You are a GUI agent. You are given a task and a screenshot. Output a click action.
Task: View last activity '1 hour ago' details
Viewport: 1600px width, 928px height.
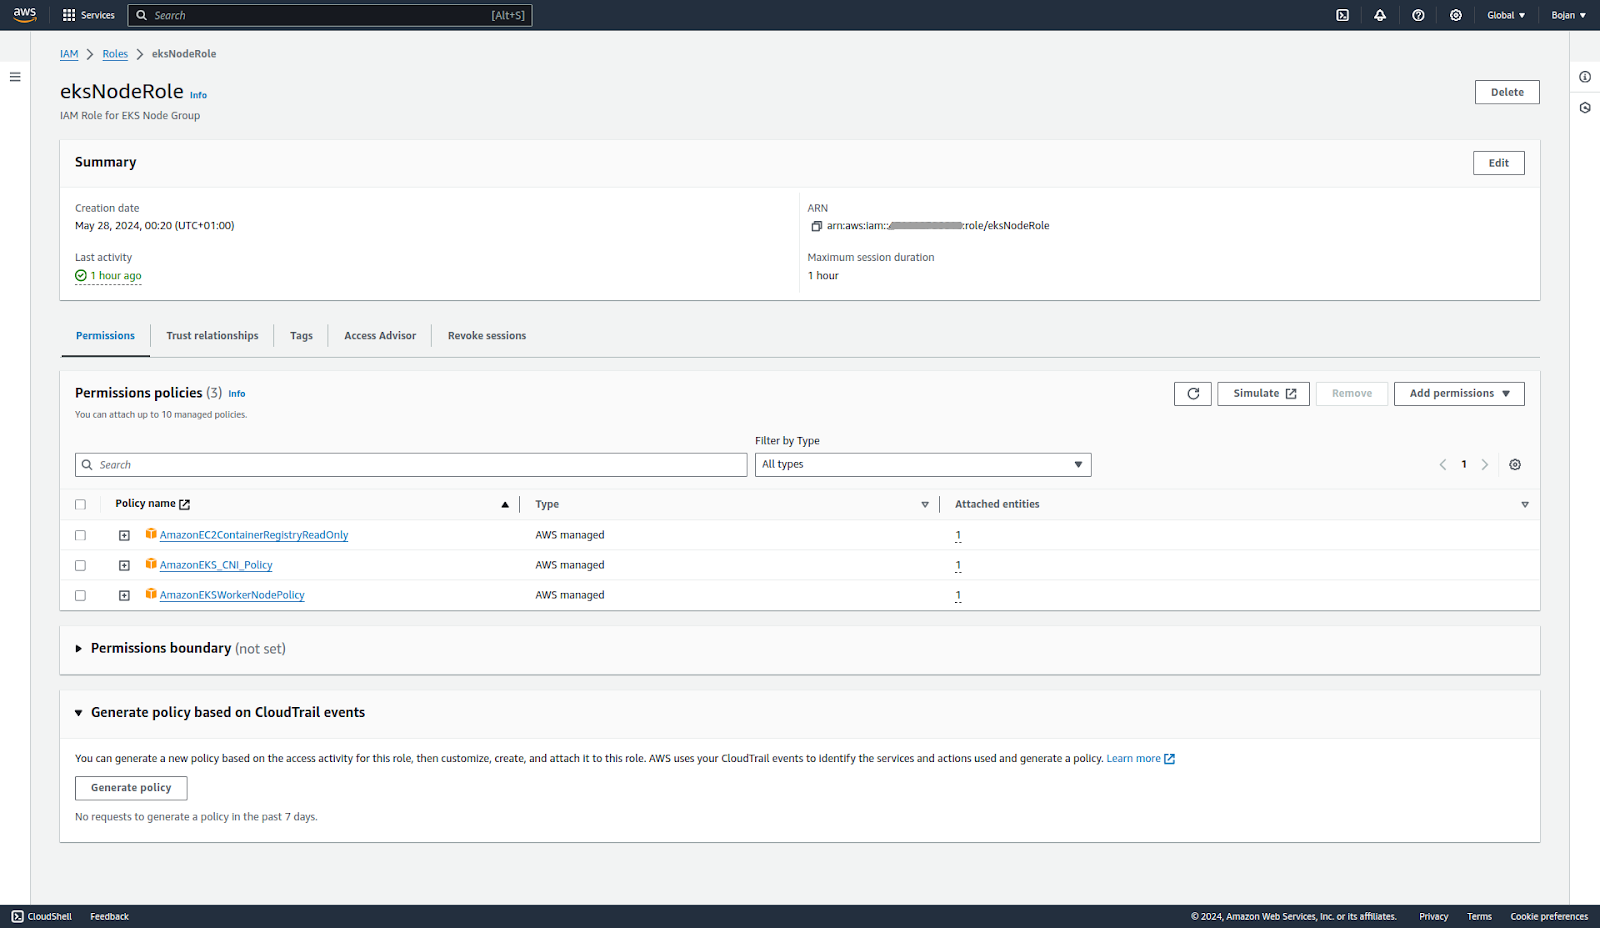(x=115, y=276)
